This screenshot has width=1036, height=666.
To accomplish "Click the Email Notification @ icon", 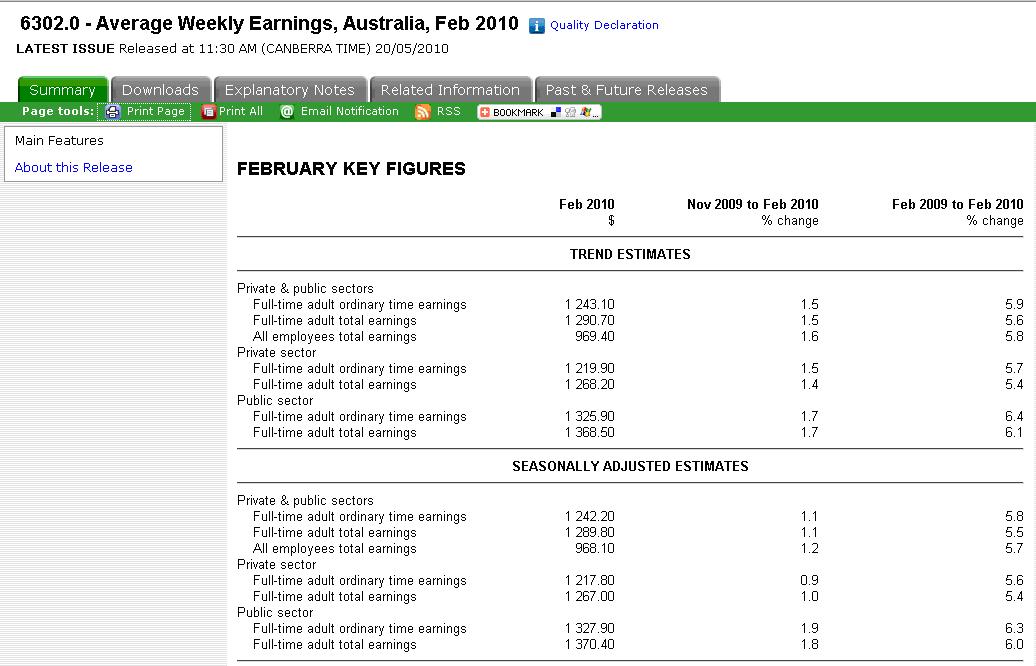I will (x=287, y=112).
